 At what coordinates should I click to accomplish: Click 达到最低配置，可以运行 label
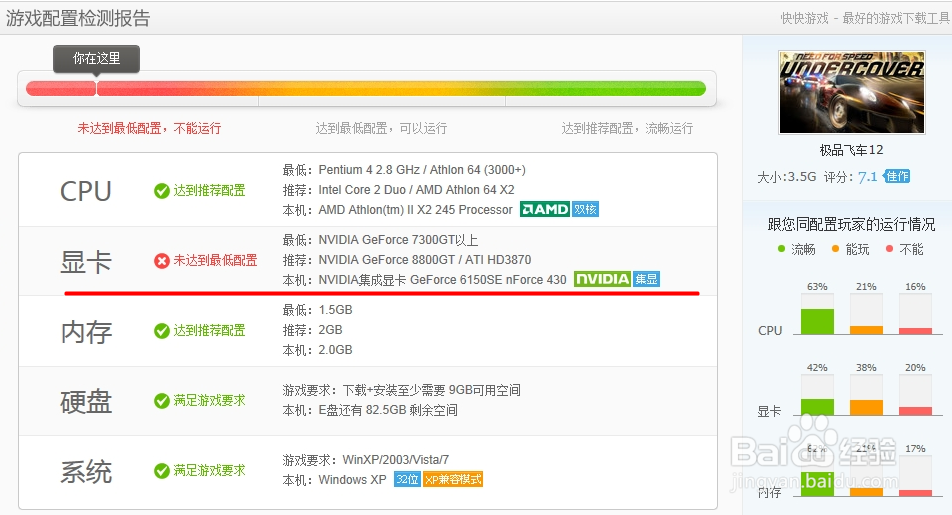(381, 128)
